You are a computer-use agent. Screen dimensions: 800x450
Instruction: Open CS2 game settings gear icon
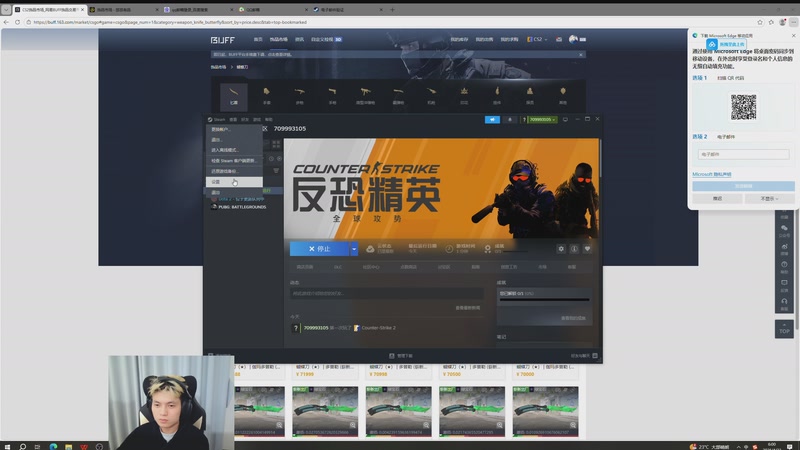click(561, 248)
